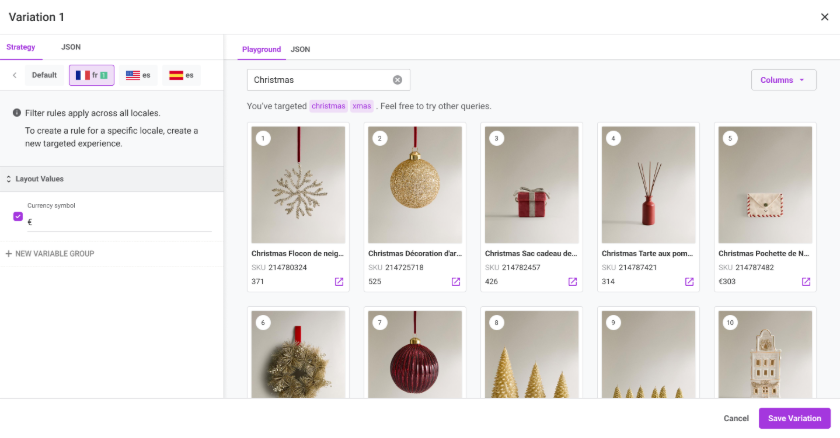Click title Christmas Tarte aux pom...
The width and height of the screenshot is (840, 438).
pyautogui.click(x=647, y=254)
